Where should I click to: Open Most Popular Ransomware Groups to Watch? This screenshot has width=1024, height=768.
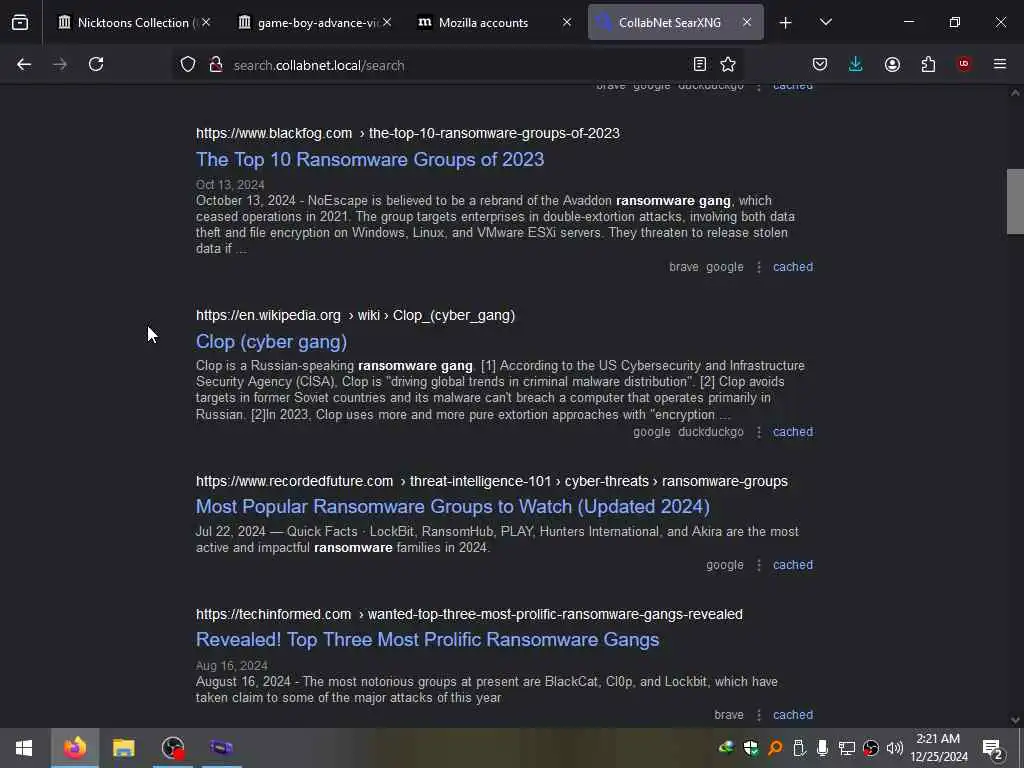(453, 507)
